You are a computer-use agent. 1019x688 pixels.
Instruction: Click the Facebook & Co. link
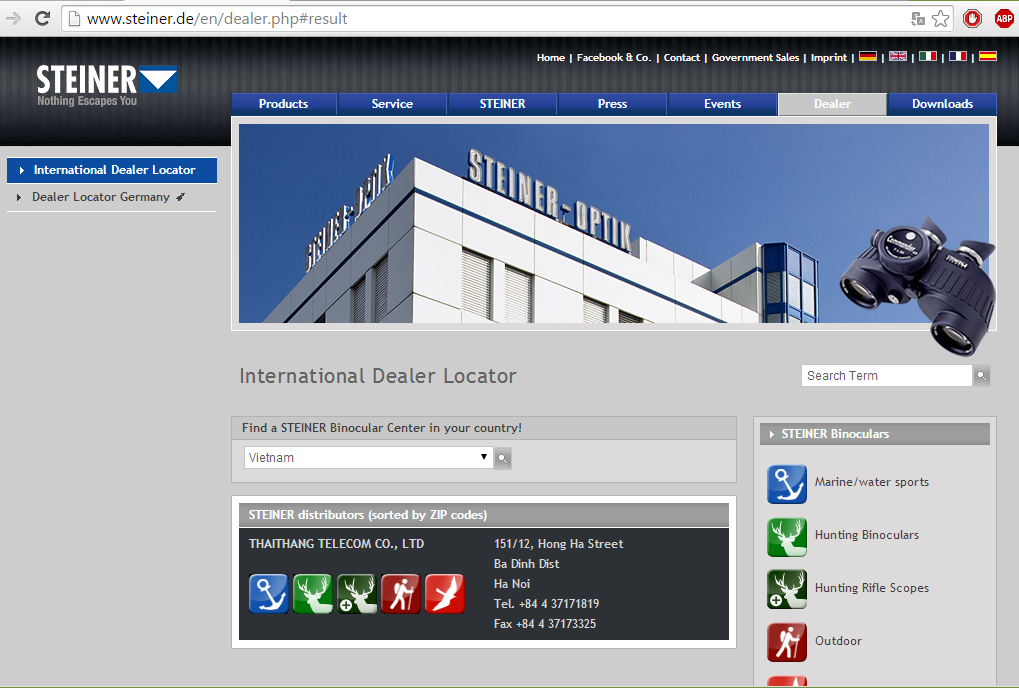point(613,57)
